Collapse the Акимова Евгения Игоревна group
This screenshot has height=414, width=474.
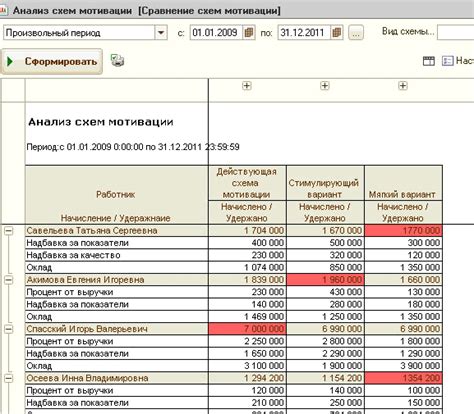[x=9, y=280]
